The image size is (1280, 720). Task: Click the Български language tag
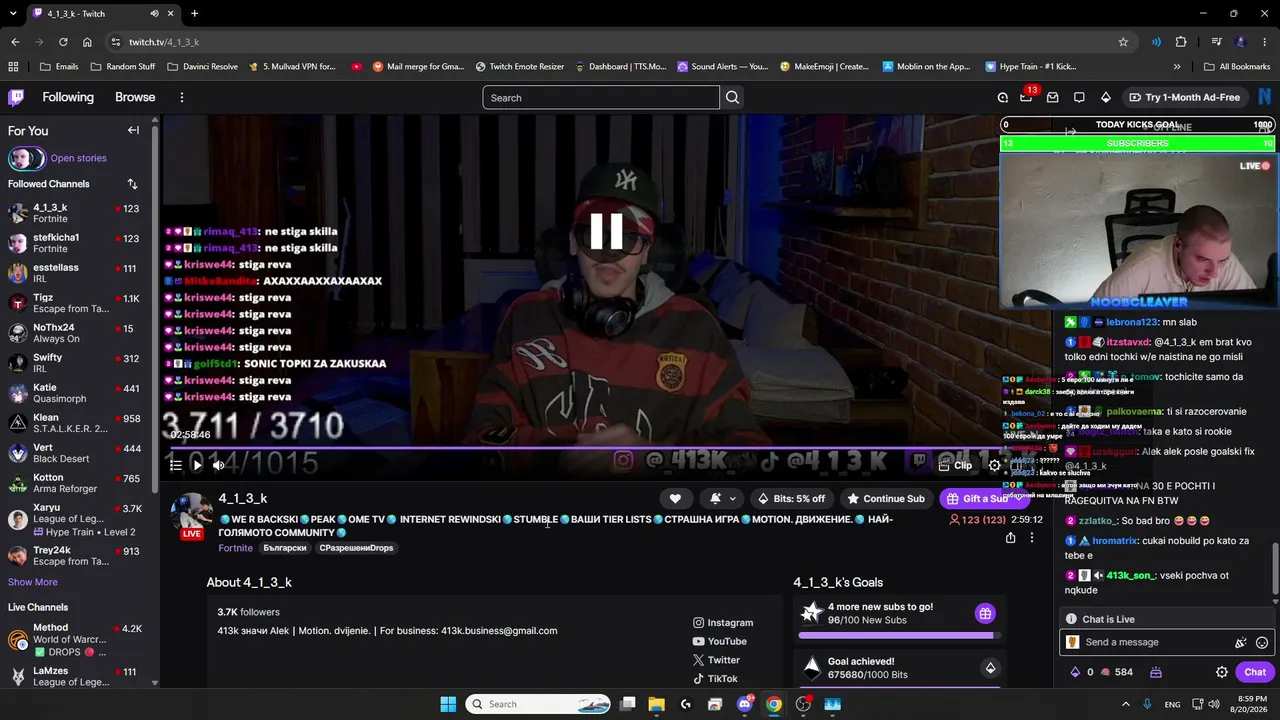pos(285,548)
